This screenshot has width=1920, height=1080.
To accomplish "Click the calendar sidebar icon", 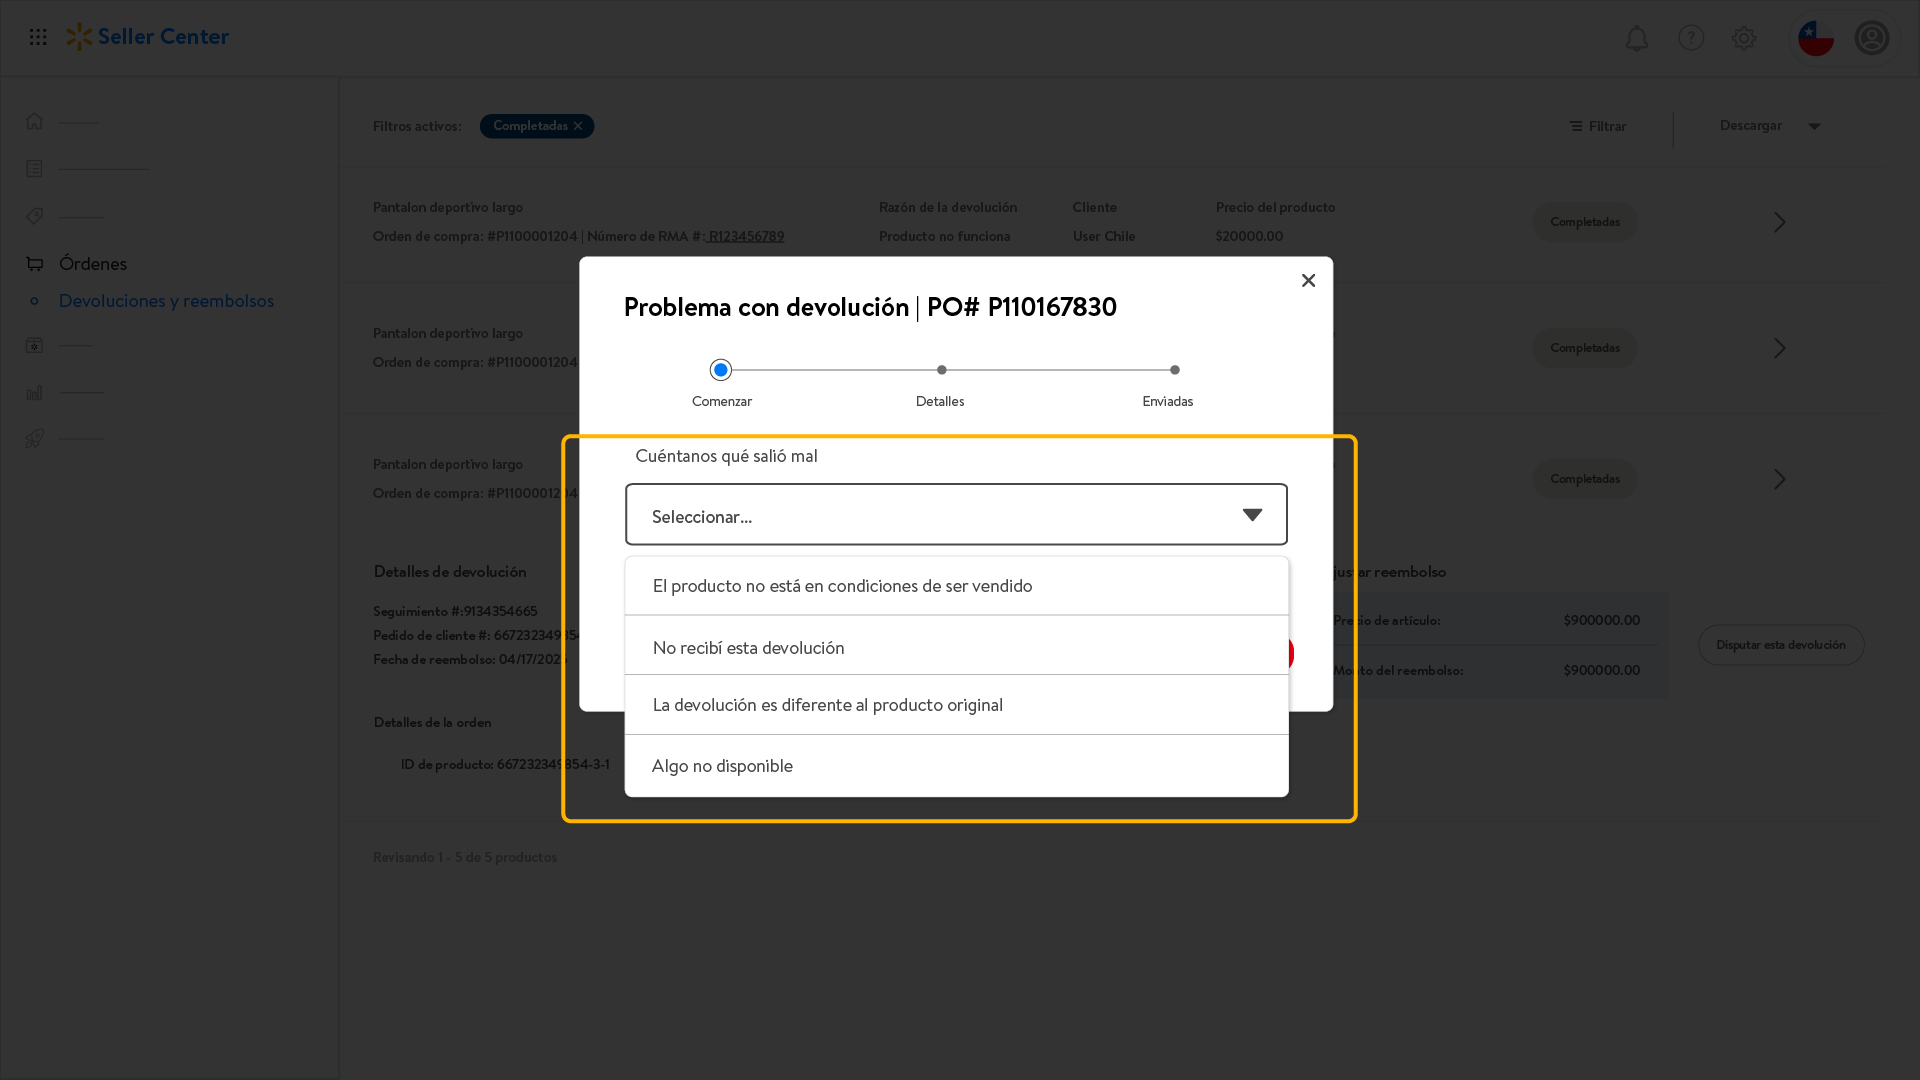I will click(35, 345).
